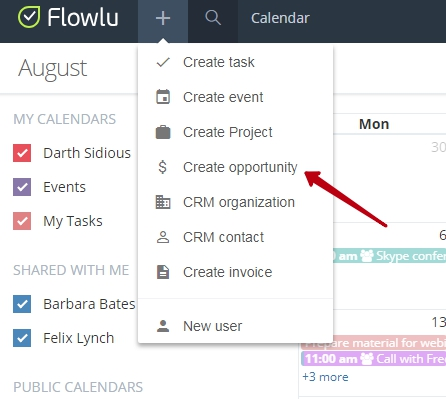446x399 pixels.
Task: Click the Flowlu logo icon
Action: tap(29, 17)
